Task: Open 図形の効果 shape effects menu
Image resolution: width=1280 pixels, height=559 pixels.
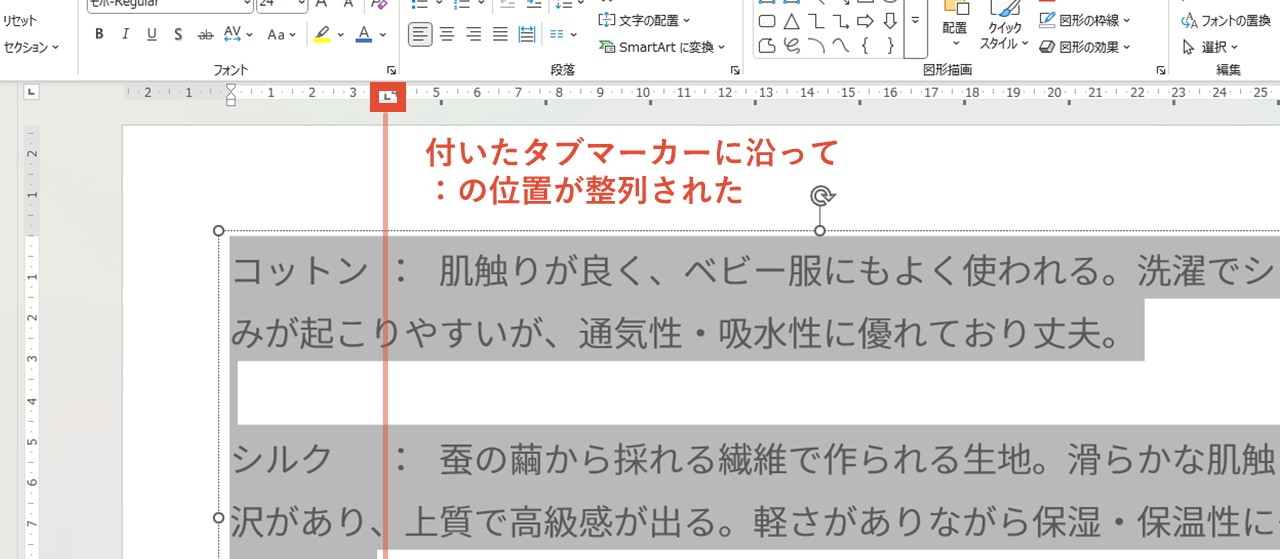Action: point(1085,47)
